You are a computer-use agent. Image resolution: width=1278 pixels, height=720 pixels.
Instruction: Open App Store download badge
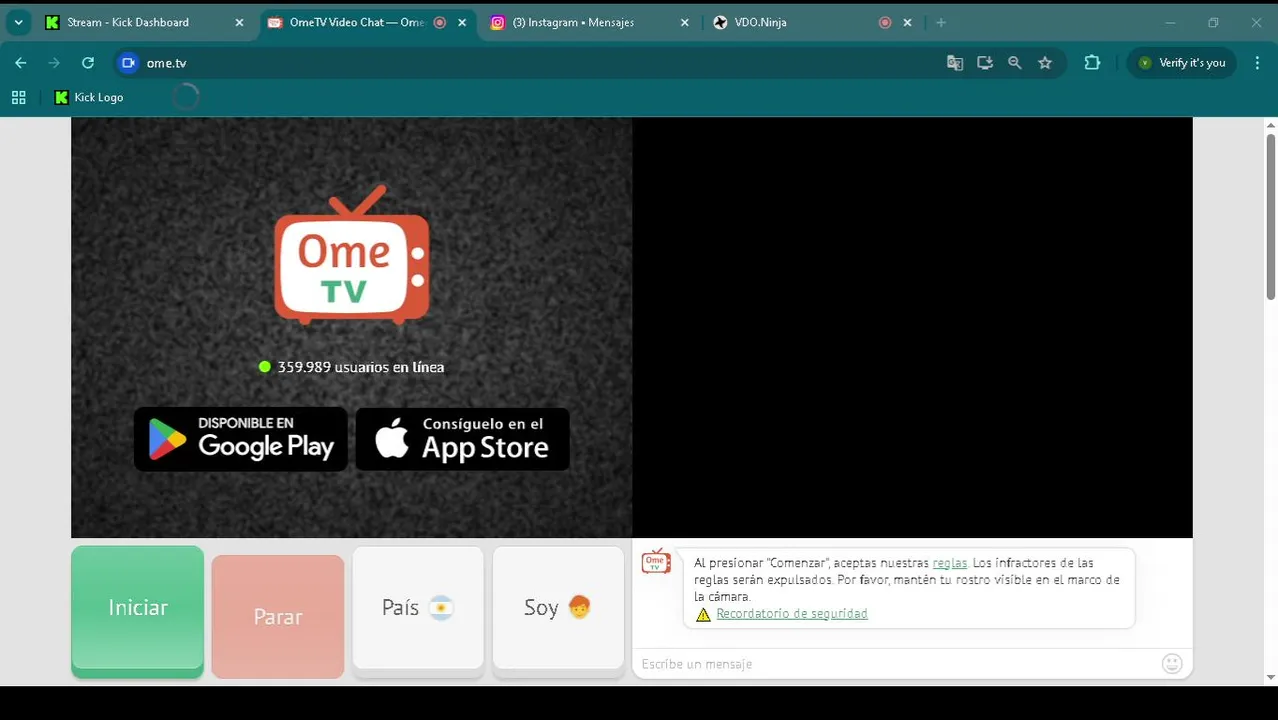(x=463, y=438)
